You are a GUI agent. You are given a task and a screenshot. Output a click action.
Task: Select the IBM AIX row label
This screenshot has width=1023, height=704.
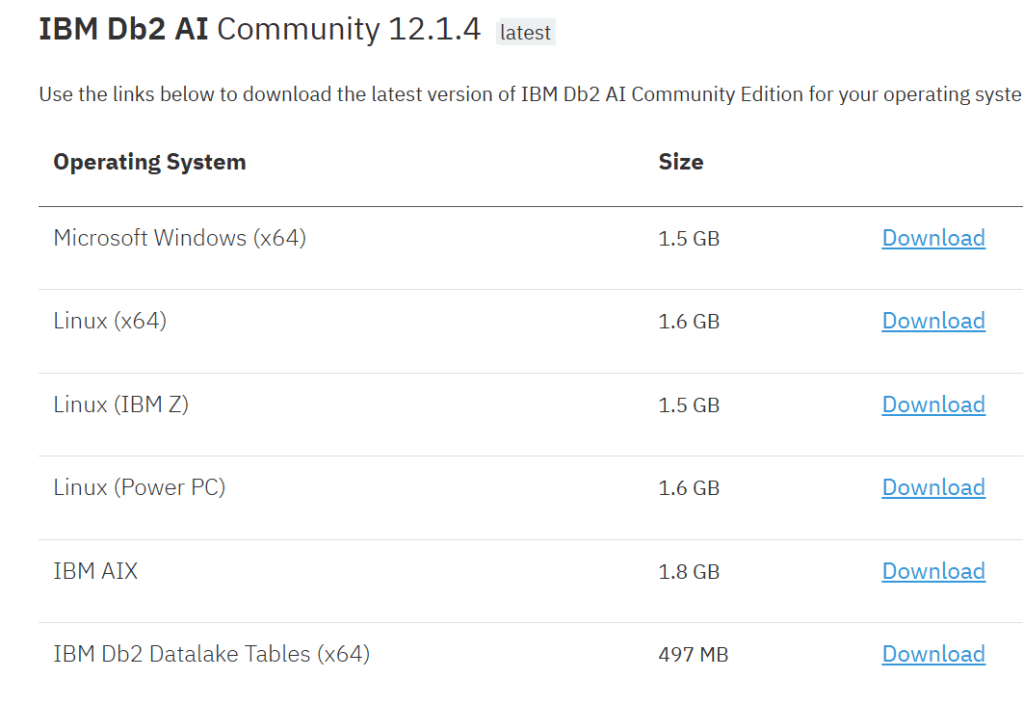coord(95,571)
